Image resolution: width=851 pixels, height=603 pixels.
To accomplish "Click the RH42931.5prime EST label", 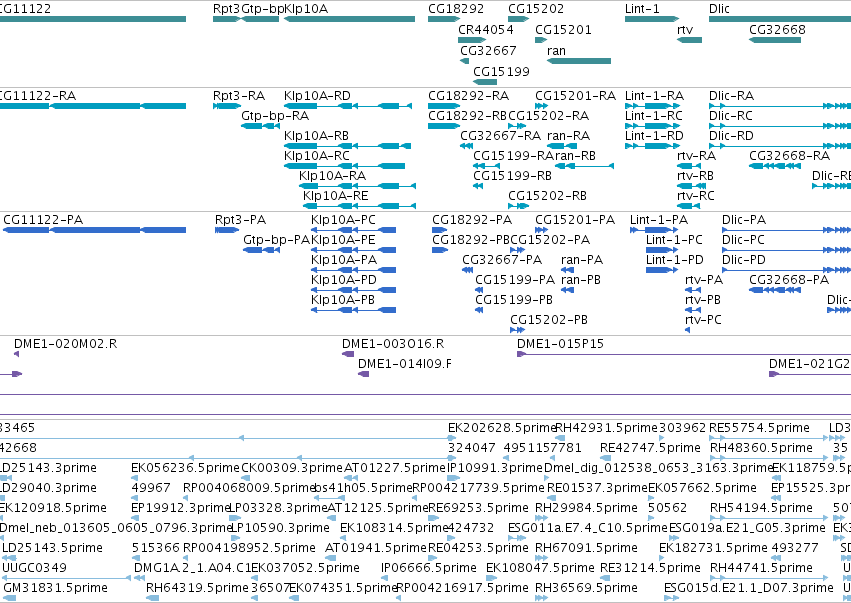I will tap(606, 428).
